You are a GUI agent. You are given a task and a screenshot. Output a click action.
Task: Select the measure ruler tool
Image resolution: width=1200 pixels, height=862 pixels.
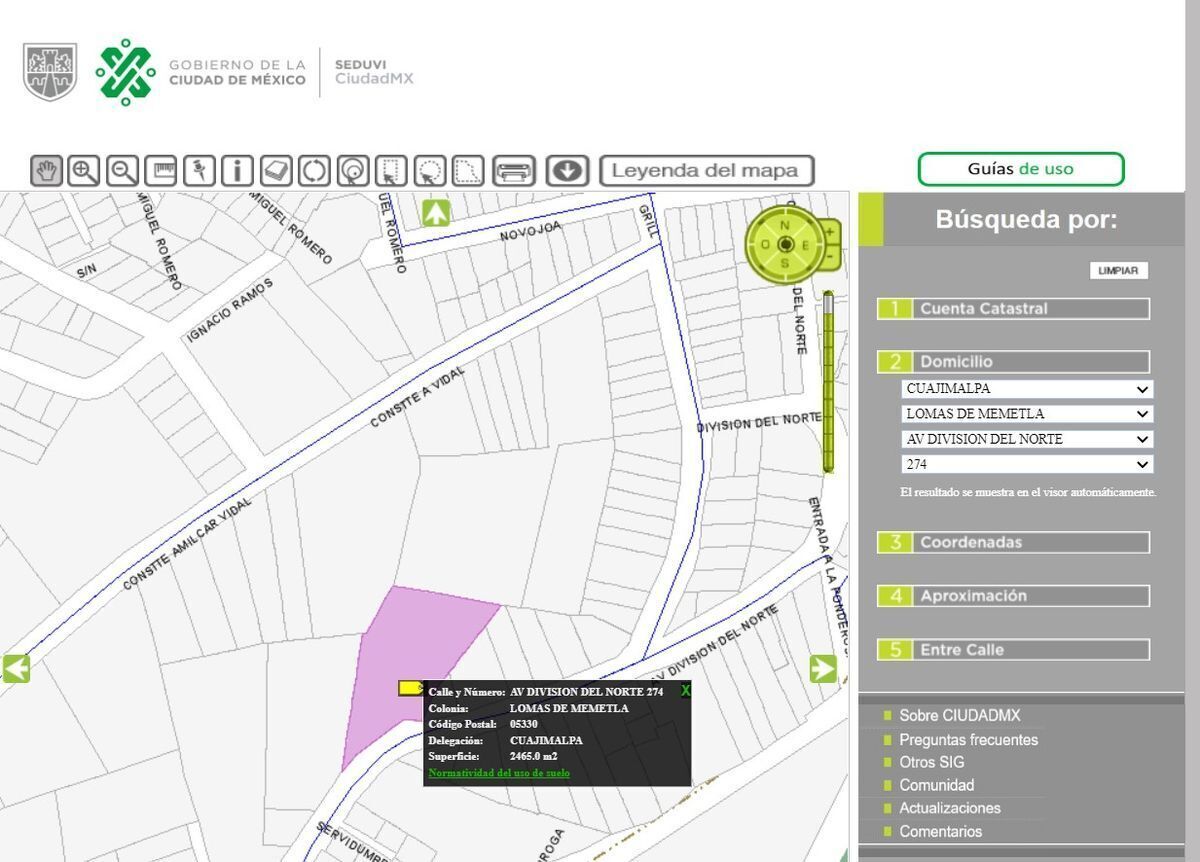coord(160,171)
